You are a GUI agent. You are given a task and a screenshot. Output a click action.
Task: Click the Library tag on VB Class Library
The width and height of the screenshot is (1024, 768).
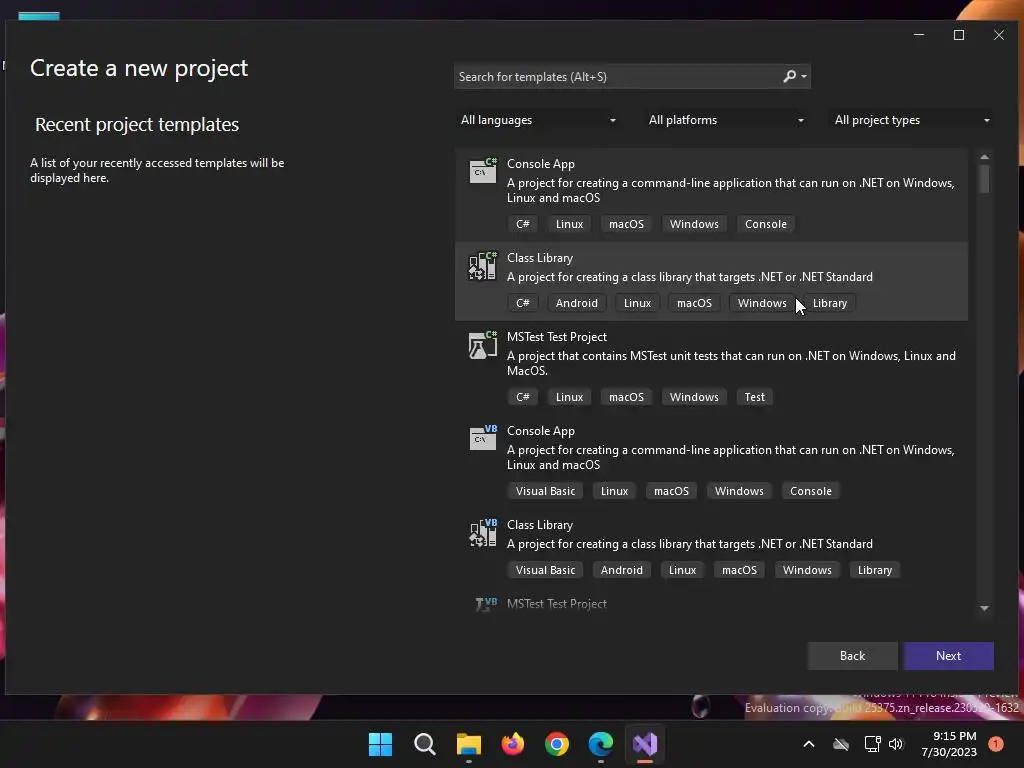pyautogui.click(x=875, y=570)
